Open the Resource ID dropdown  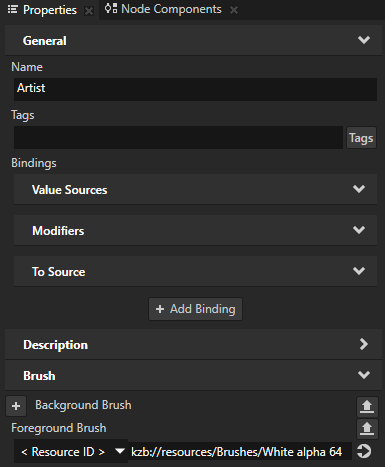tap(71, 452)
